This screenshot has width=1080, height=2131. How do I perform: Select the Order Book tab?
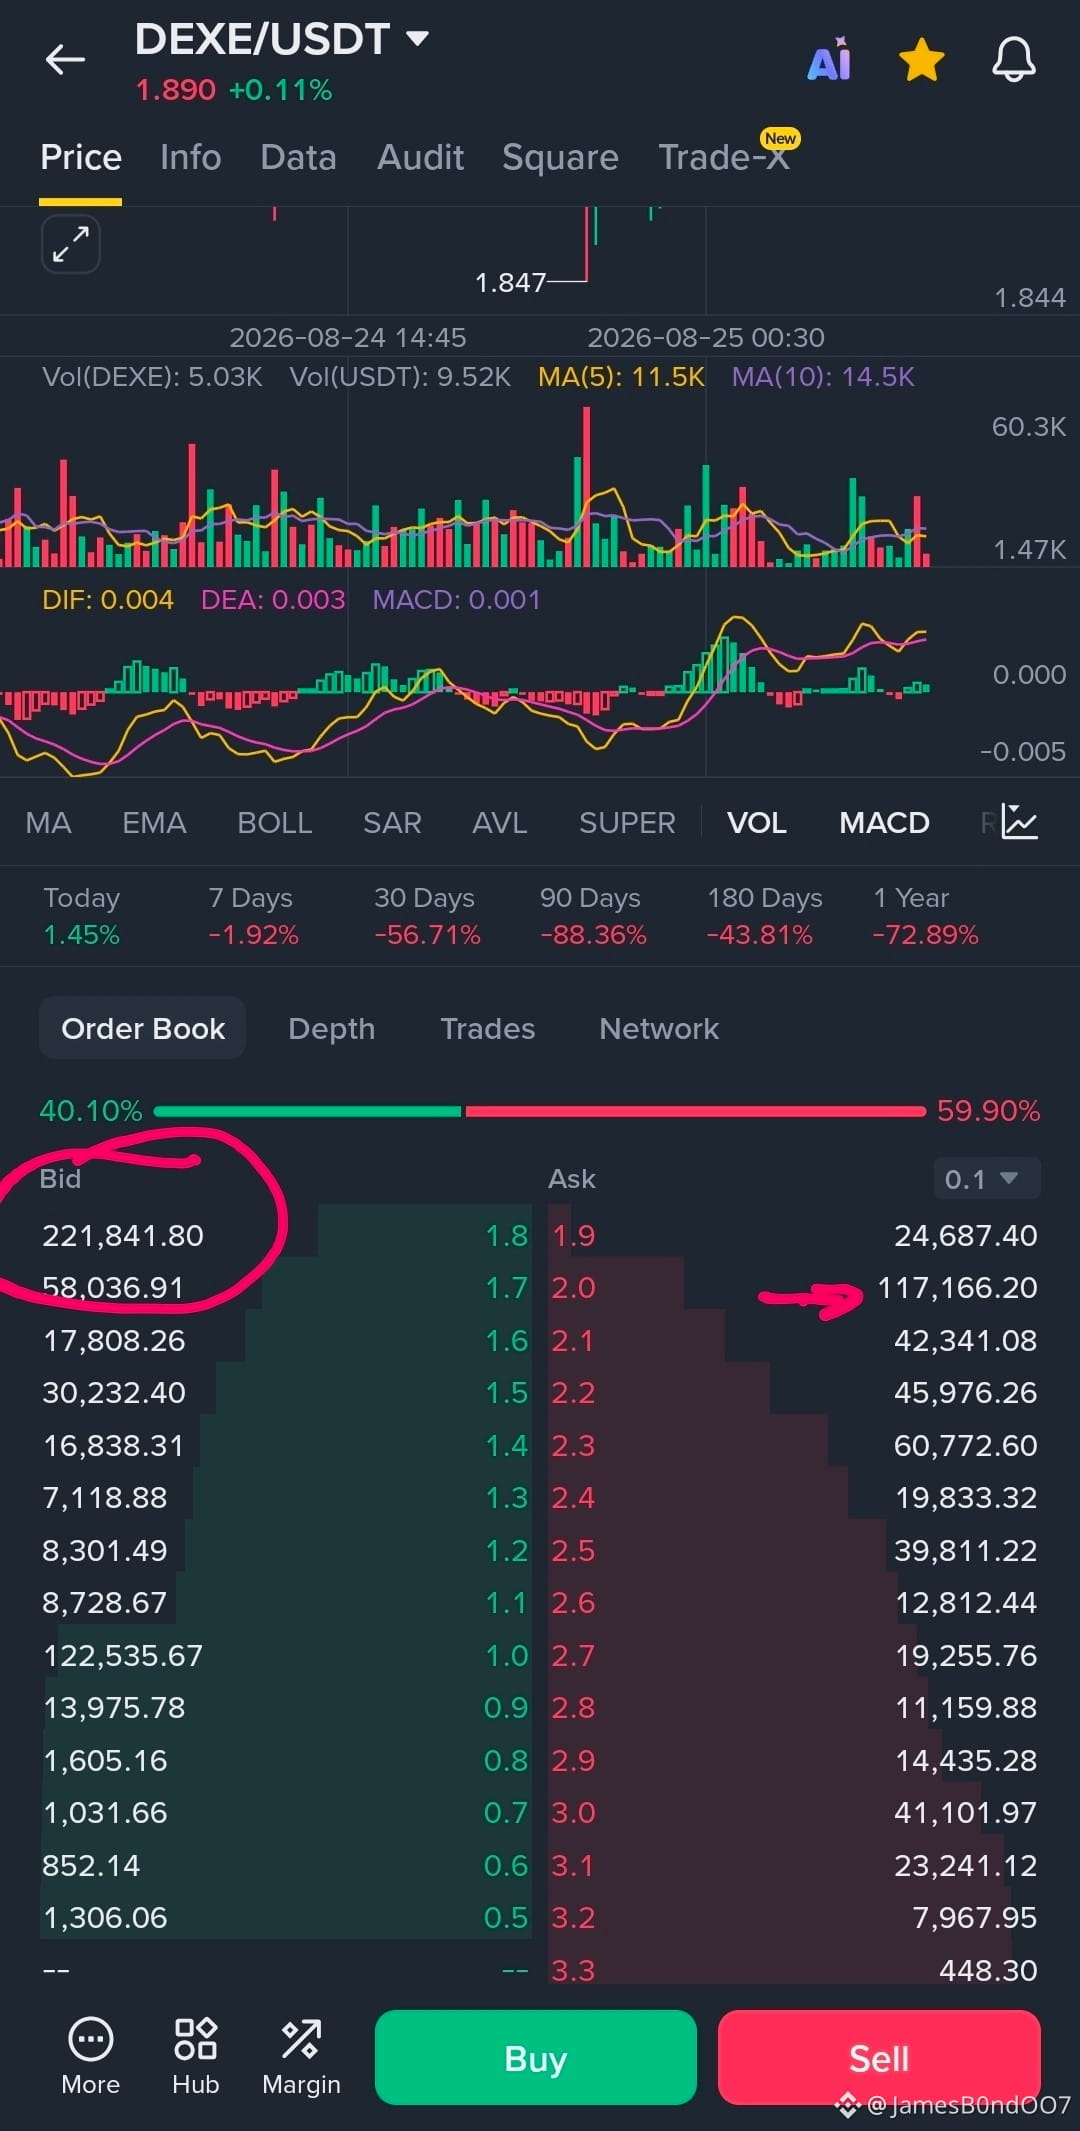coord(143,1028)
